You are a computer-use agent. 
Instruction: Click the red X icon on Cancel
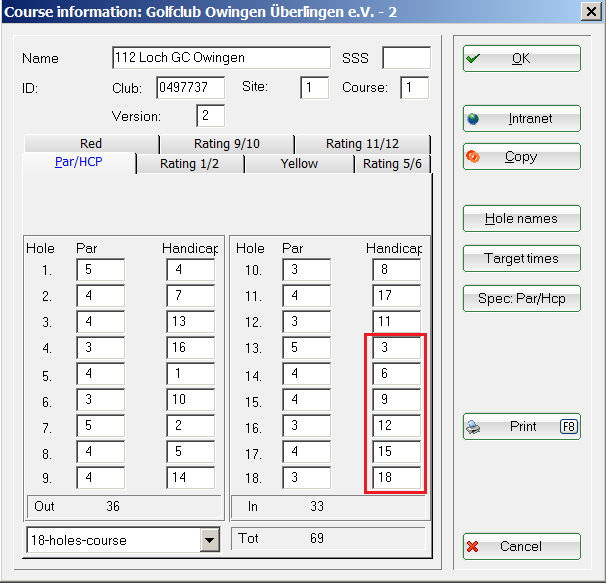point(473,547)
